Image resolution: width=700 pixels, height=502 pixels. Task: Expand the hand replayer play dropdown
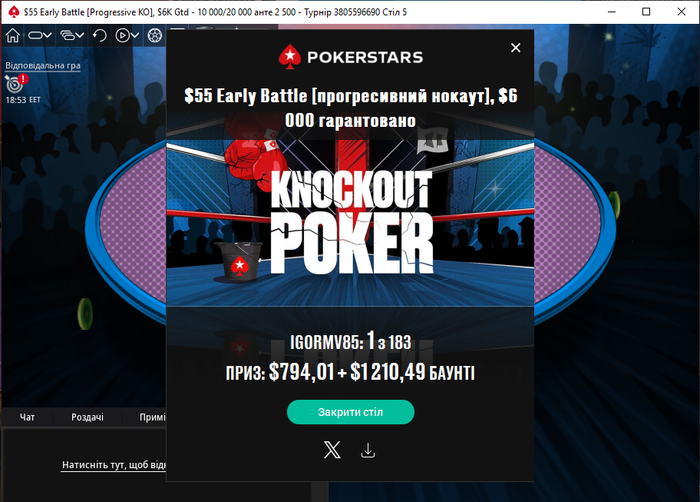click(127, 35)
